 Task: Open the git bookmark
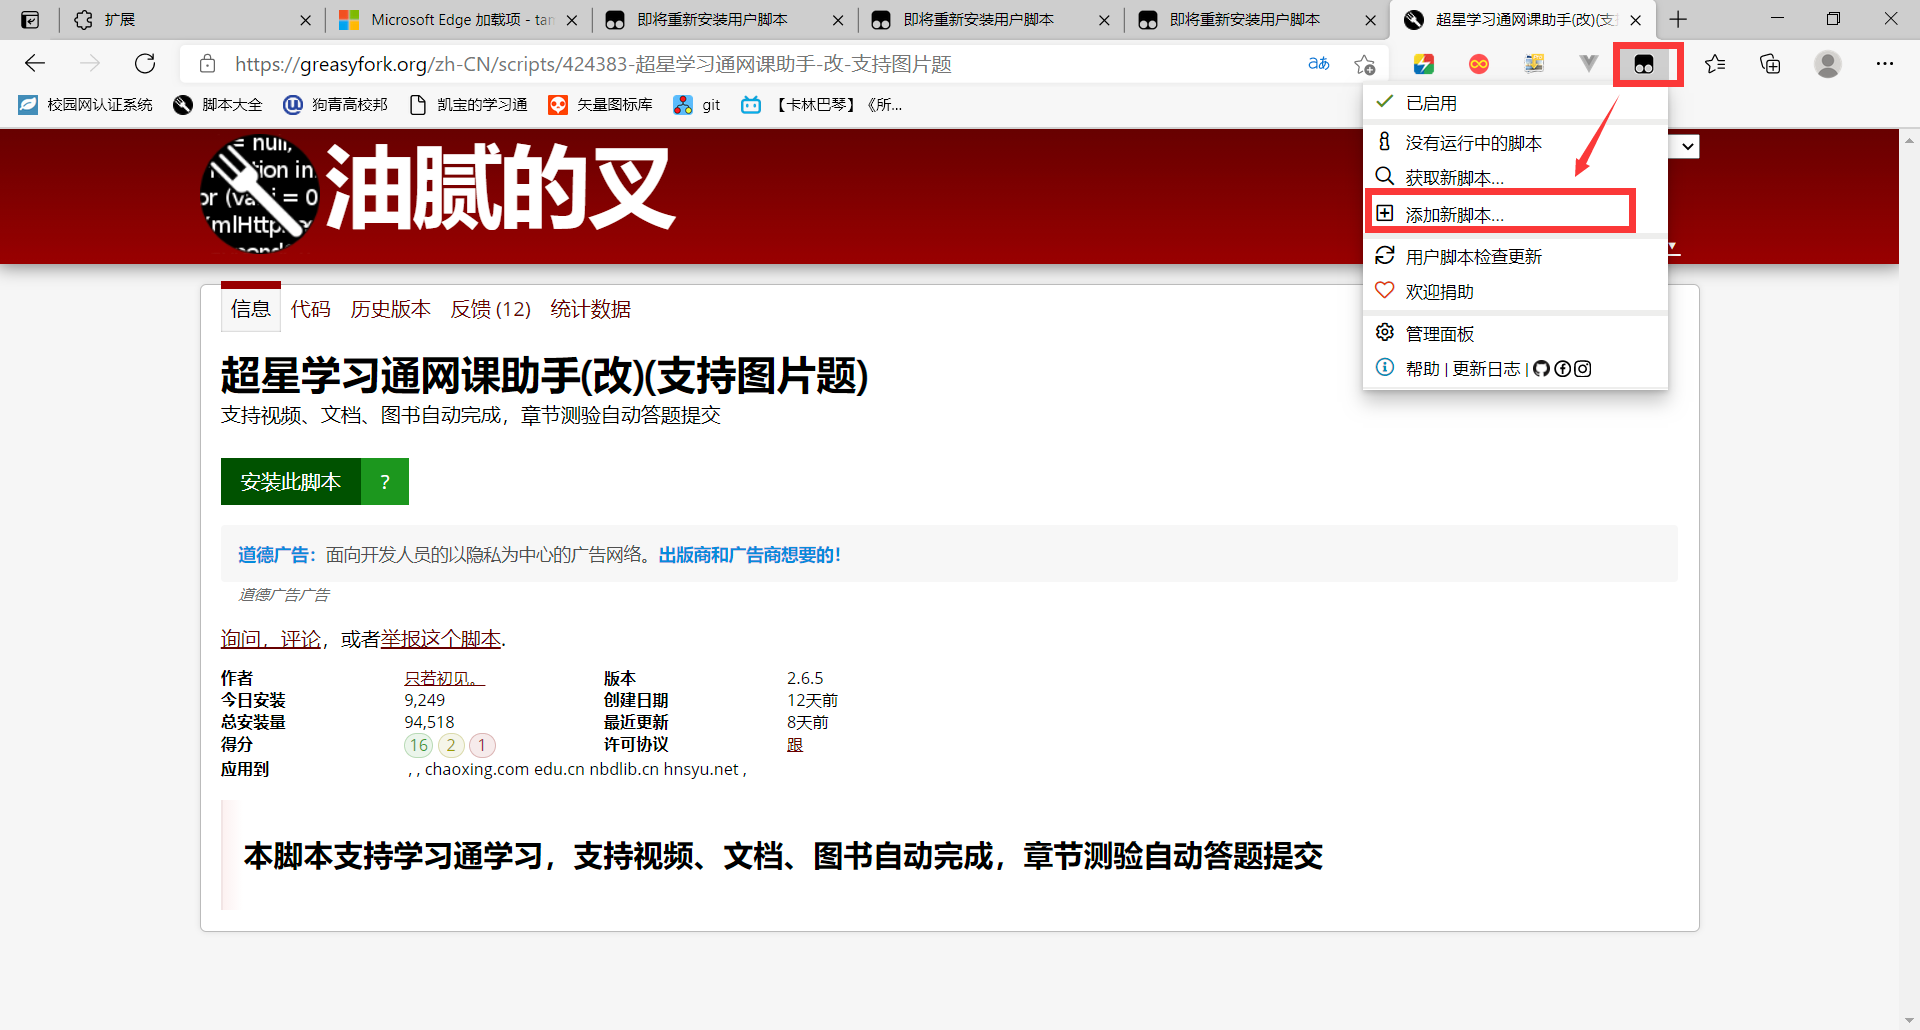click(x=697, y=104)
